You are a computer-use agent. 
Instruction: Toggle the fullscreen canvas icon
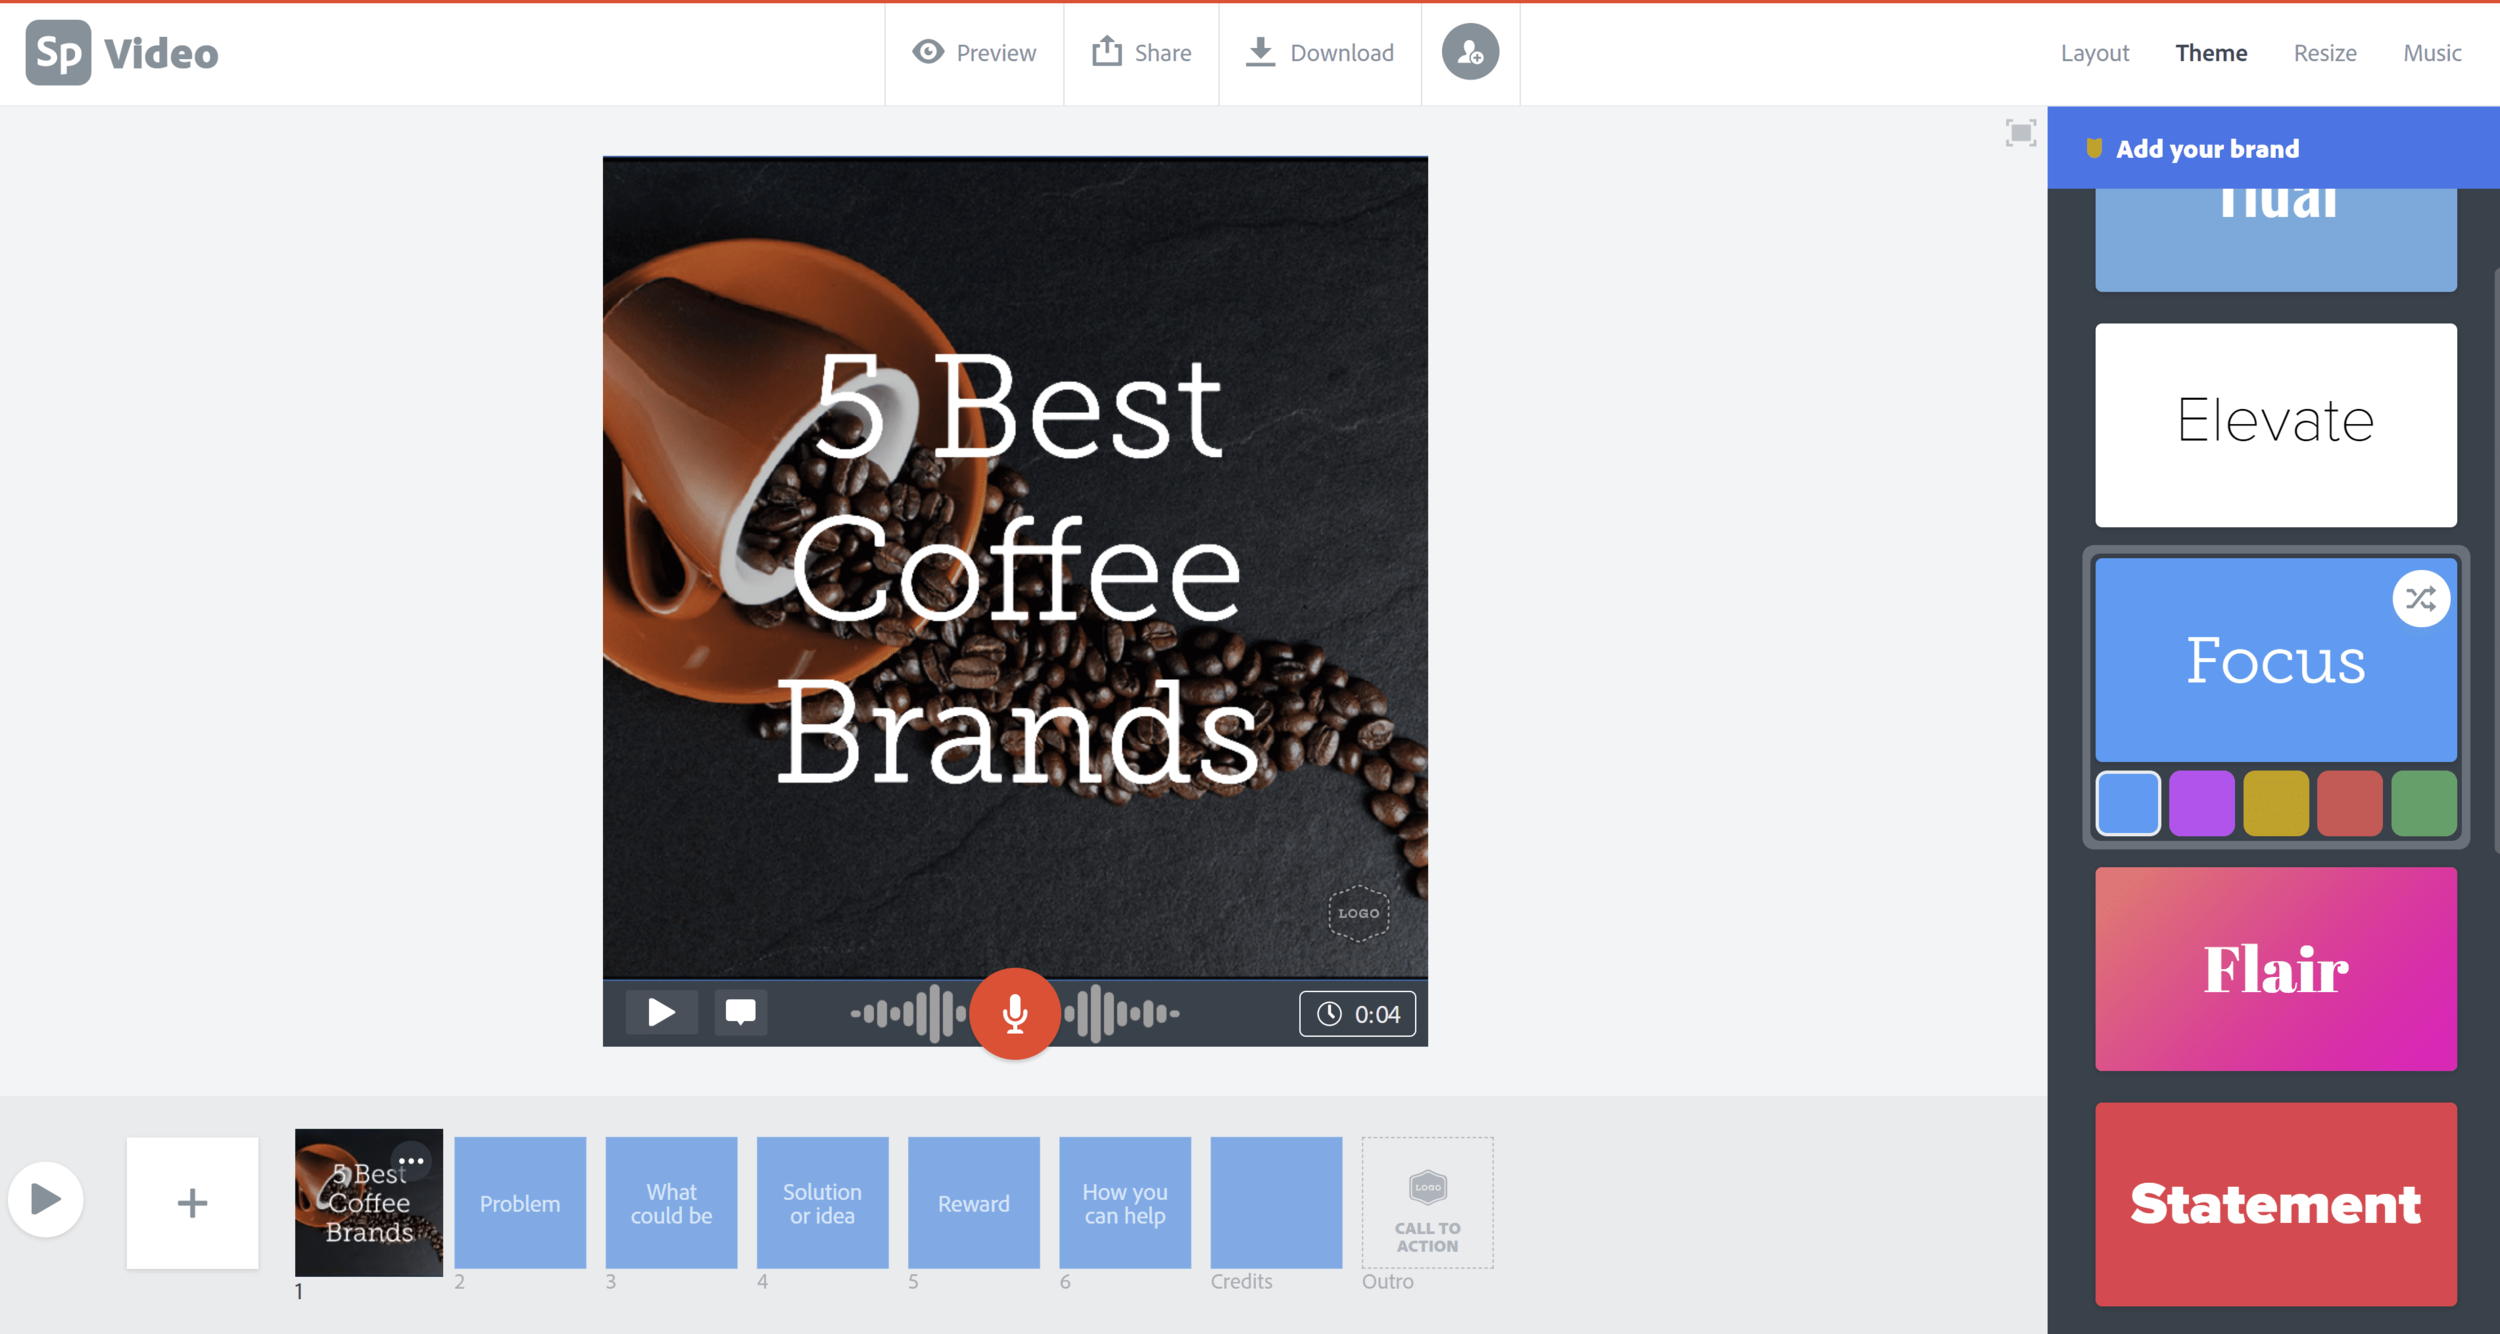coord(2020,133)
